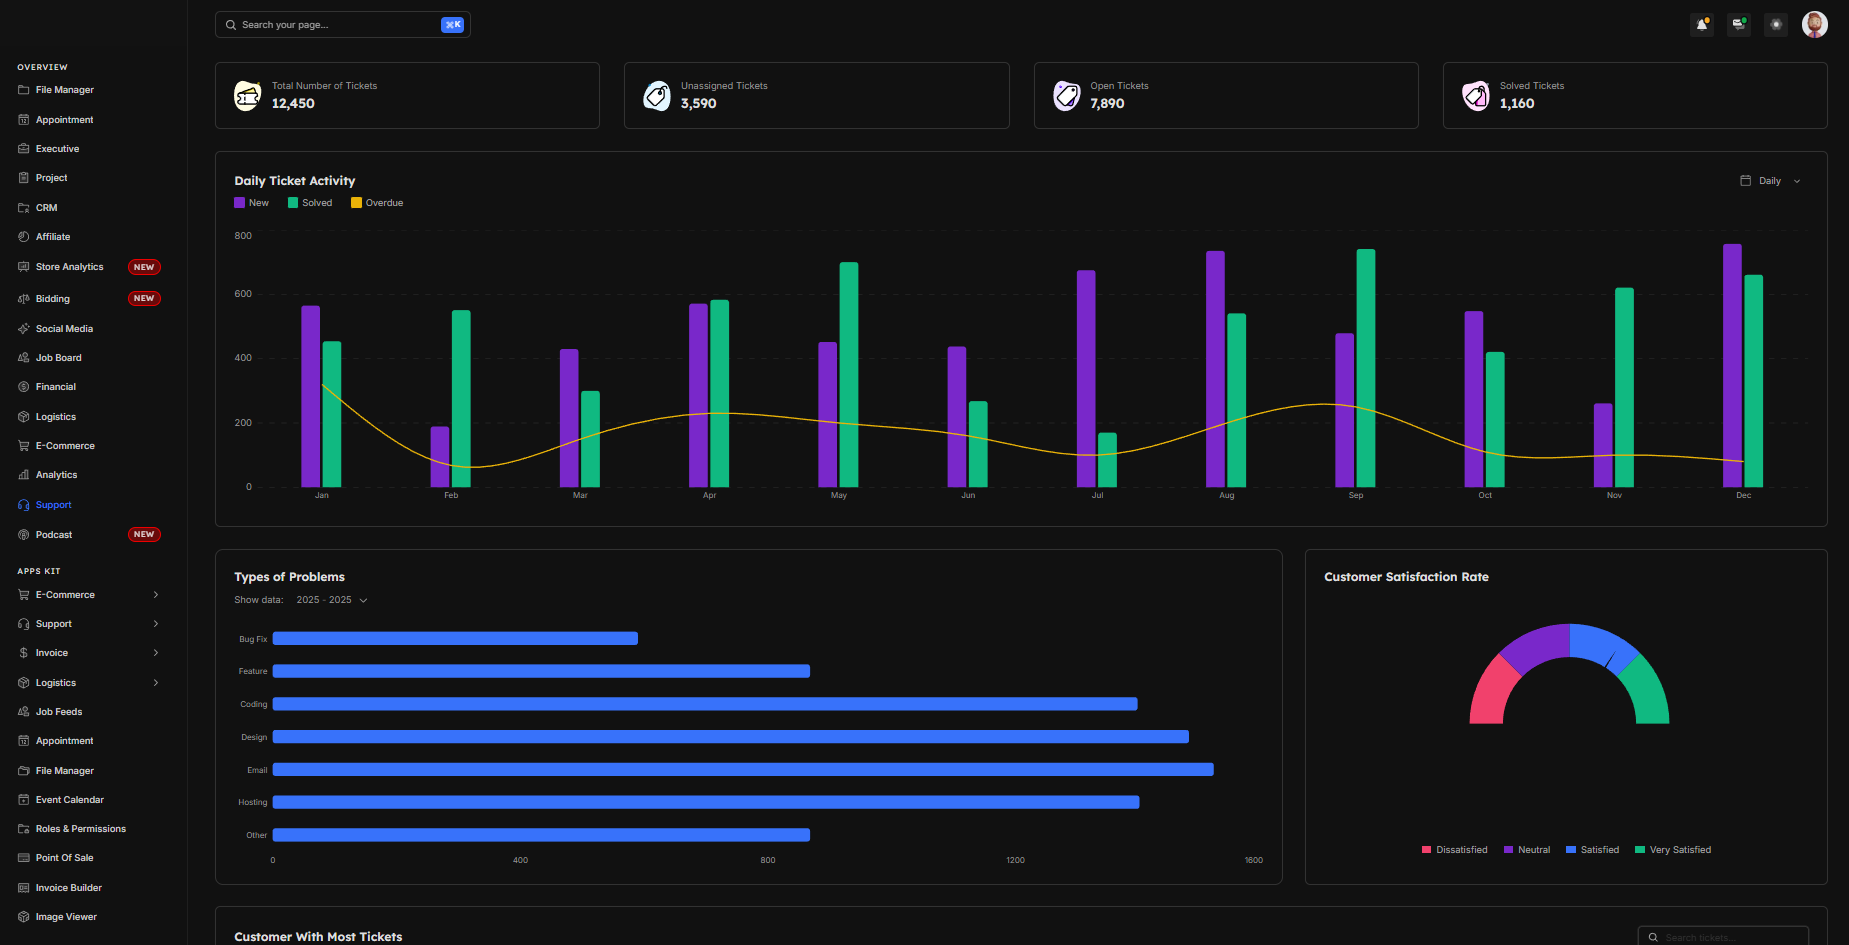Open the Daily period dropdown
This screenshot has height=945, width=1849.
[1770, 181]
